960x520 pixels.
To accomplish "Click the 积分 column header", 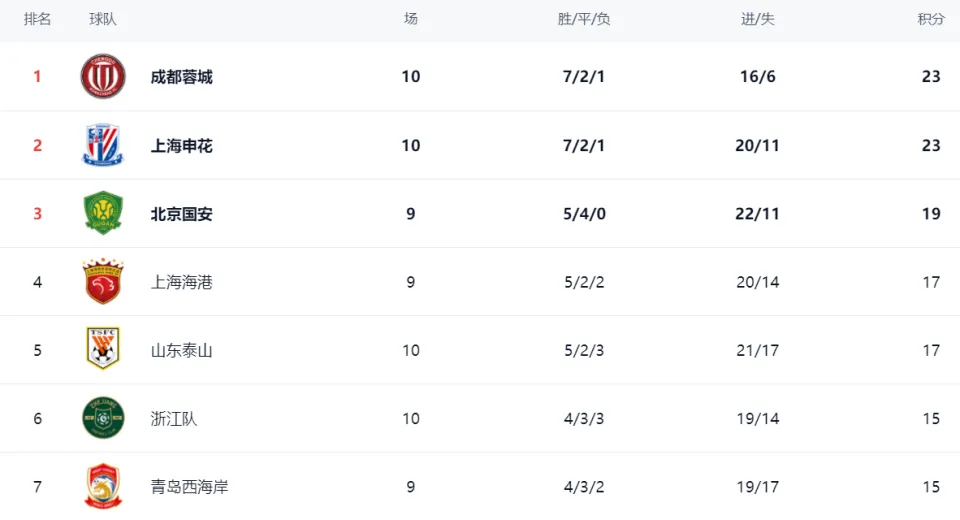I will coord(931,20).
